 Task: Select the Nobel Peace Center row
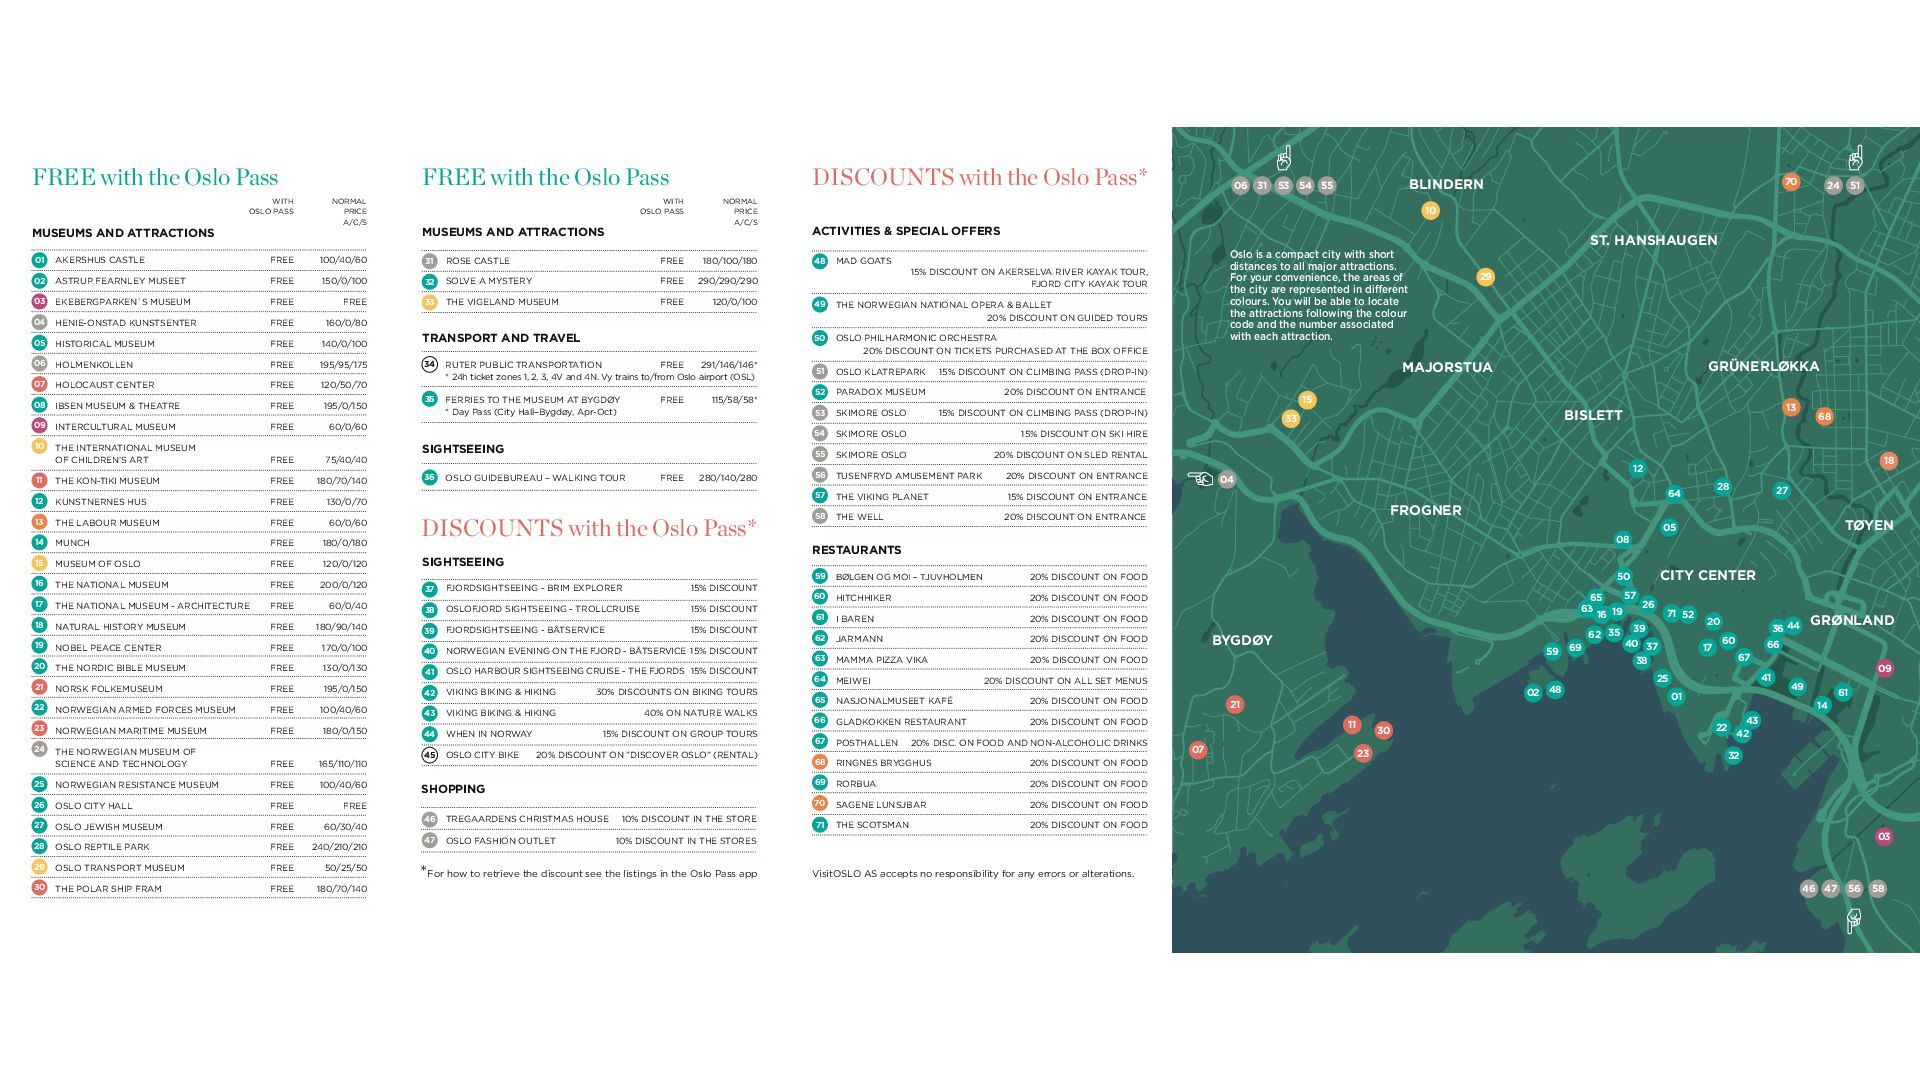click(x=108, y=647)
